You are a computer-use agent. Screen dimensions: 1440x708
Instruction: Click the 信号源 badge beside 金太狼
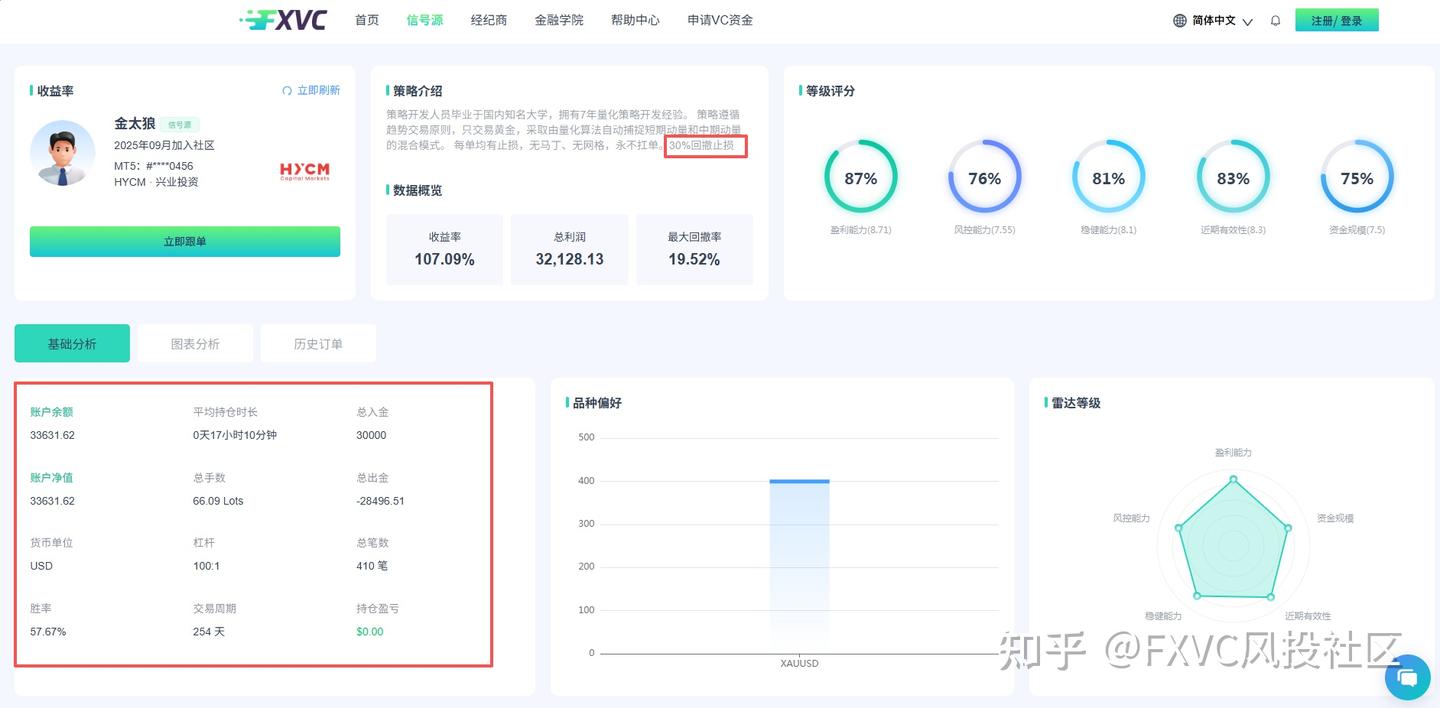point(179,124)
